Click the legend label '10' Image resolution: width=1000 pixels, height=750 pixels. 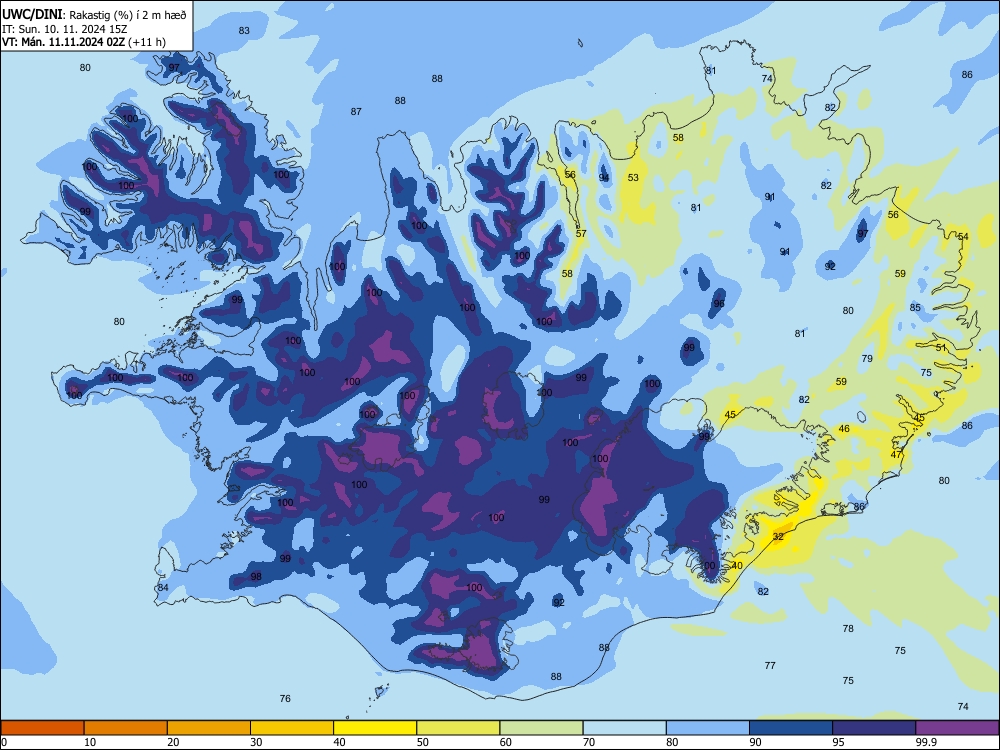click(90, 742)
